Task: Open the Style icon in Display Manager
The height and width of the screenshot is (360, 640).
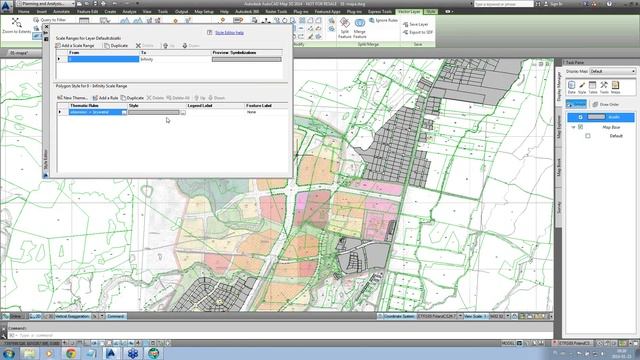Action: (x=582, y=87)
